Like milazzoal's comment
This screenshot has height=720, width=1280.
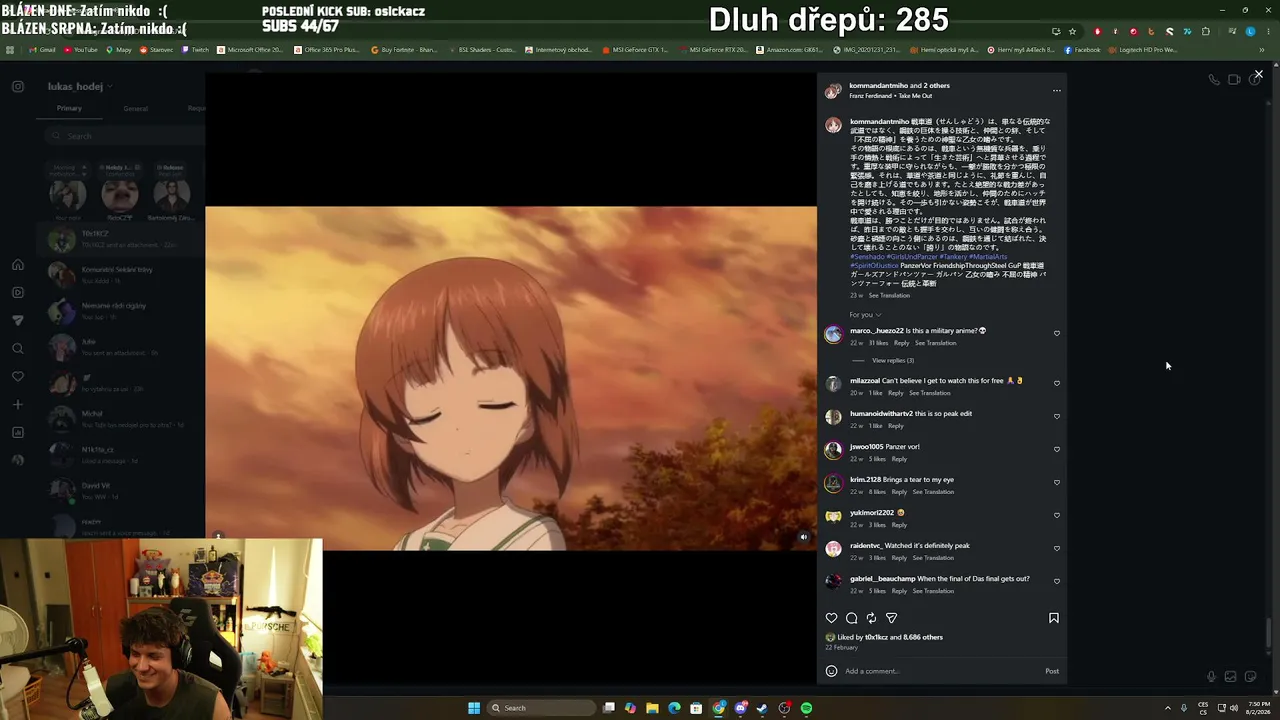(1057, 383)
